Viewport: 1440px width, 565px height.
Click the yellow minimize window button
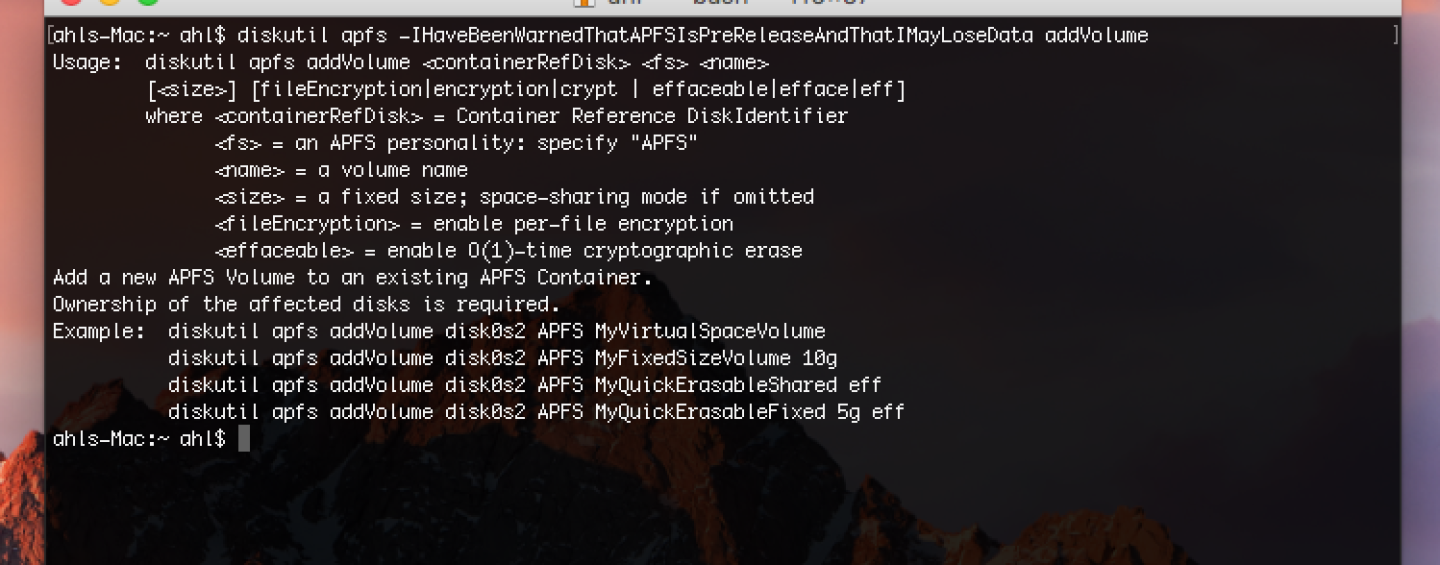click(110, 3)
